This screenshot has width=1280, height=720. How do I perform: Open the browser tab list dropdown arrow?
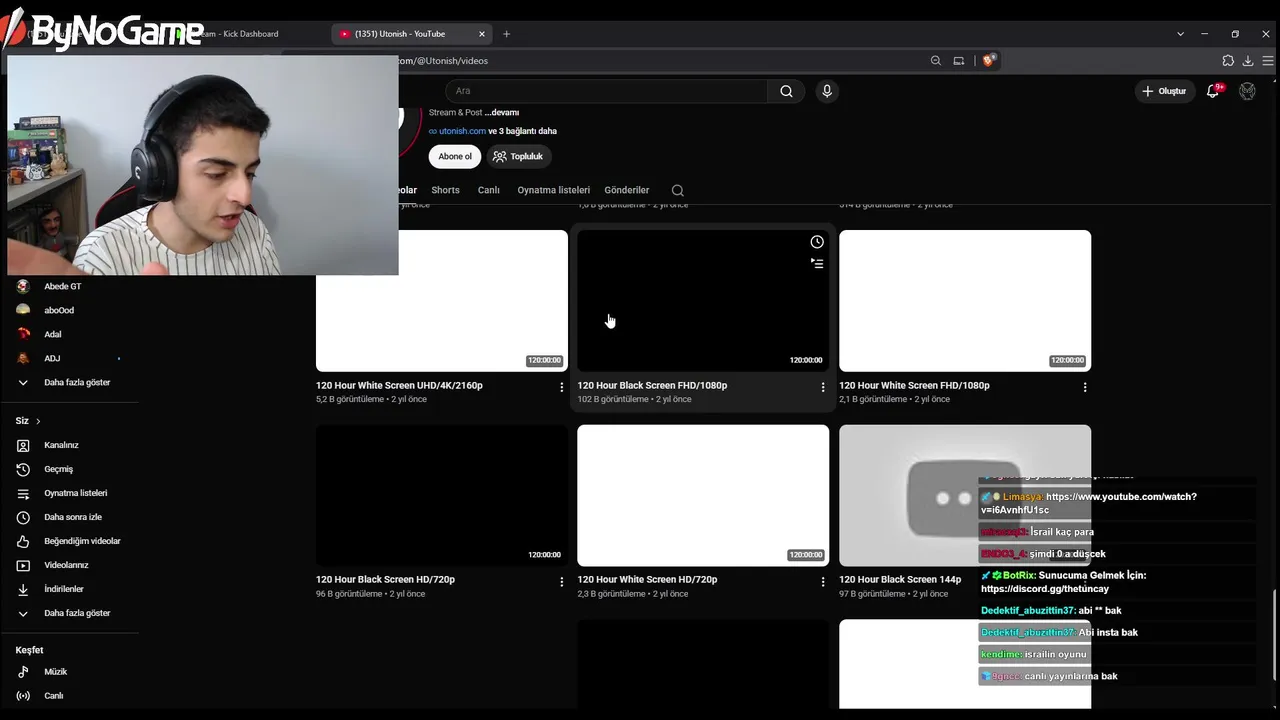[x=1180, y=34]
